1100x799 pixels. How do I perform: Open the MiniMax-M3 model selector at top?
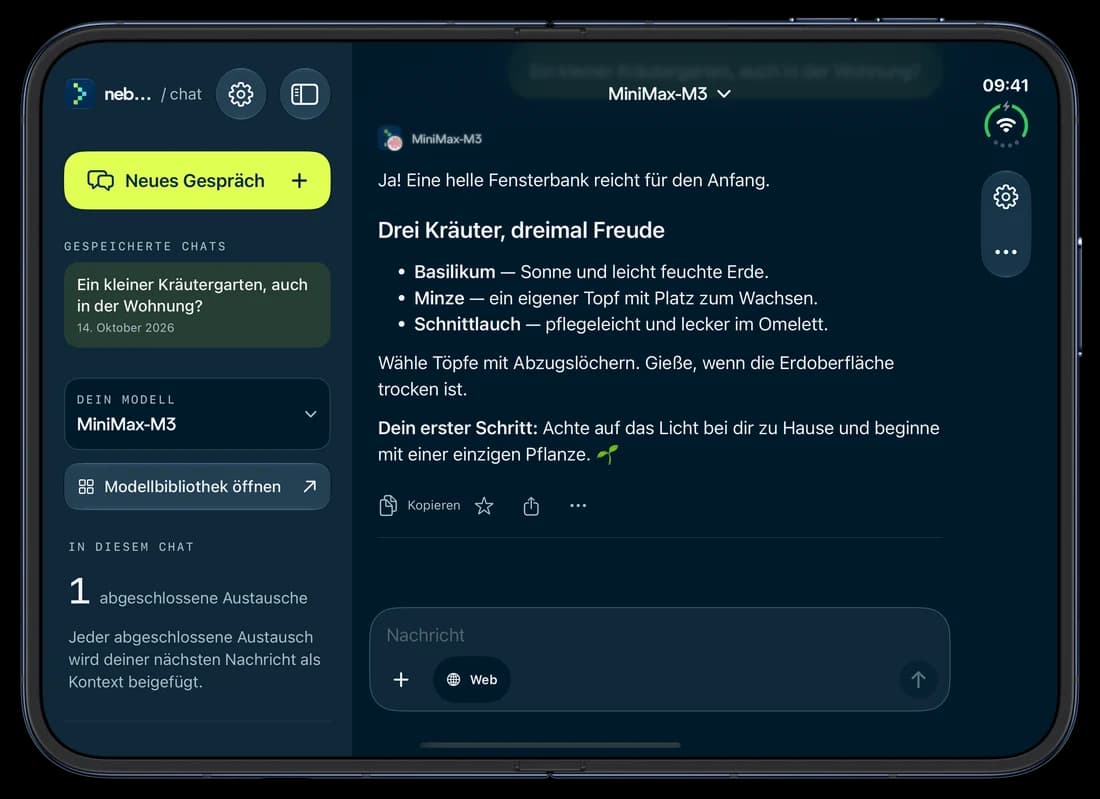pyautogui.click(x=669, y=94)
